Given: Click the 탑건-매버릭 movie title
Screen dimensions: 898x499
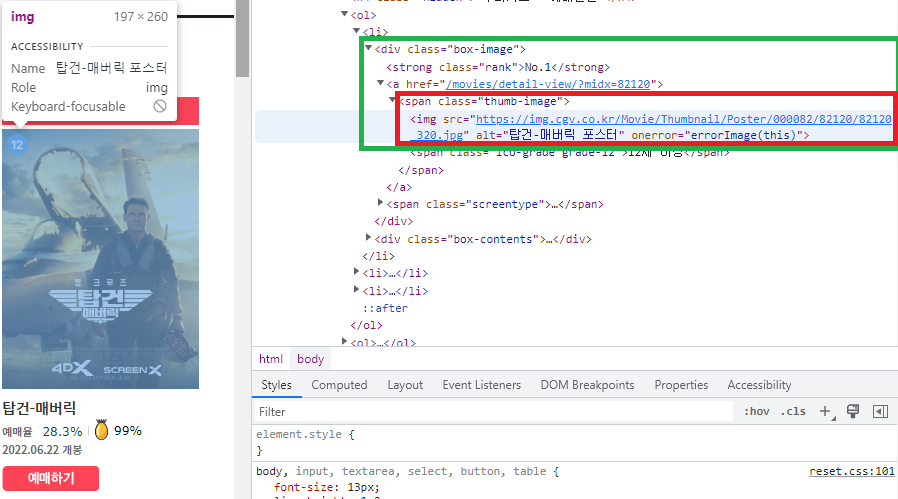Looking at the screenshot, I should [39, 408].
